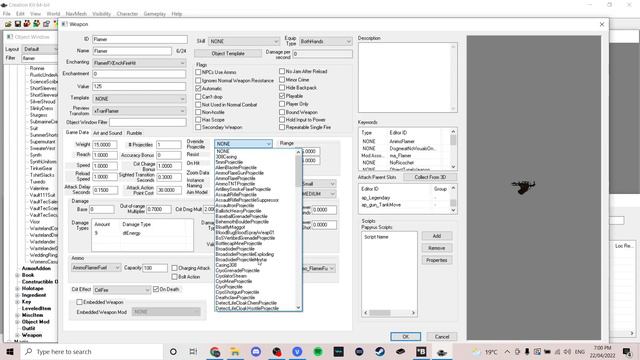Open the NavMesh menu

pyautogui.click(x=76, y=13)
